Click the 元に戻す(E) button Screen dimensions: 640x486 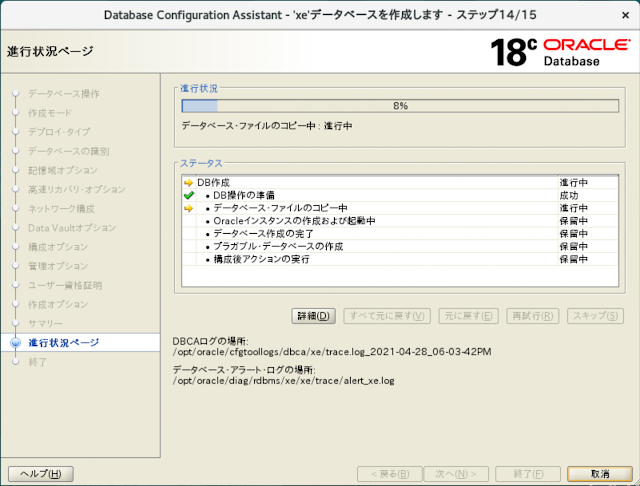(469, 316)
